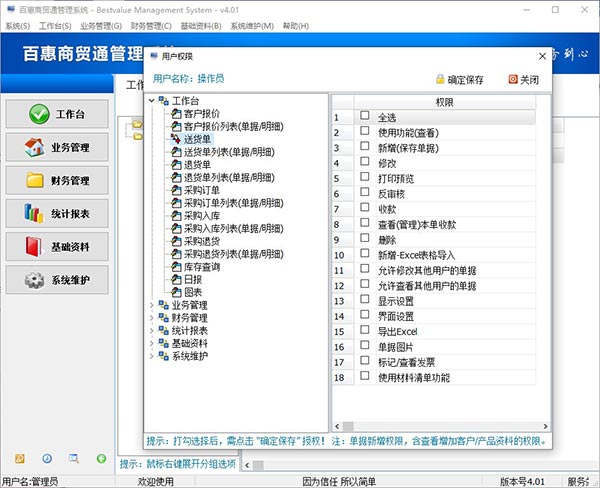
Task: Click the search window icon at sidebar bottom
Action: click(74, 458)
